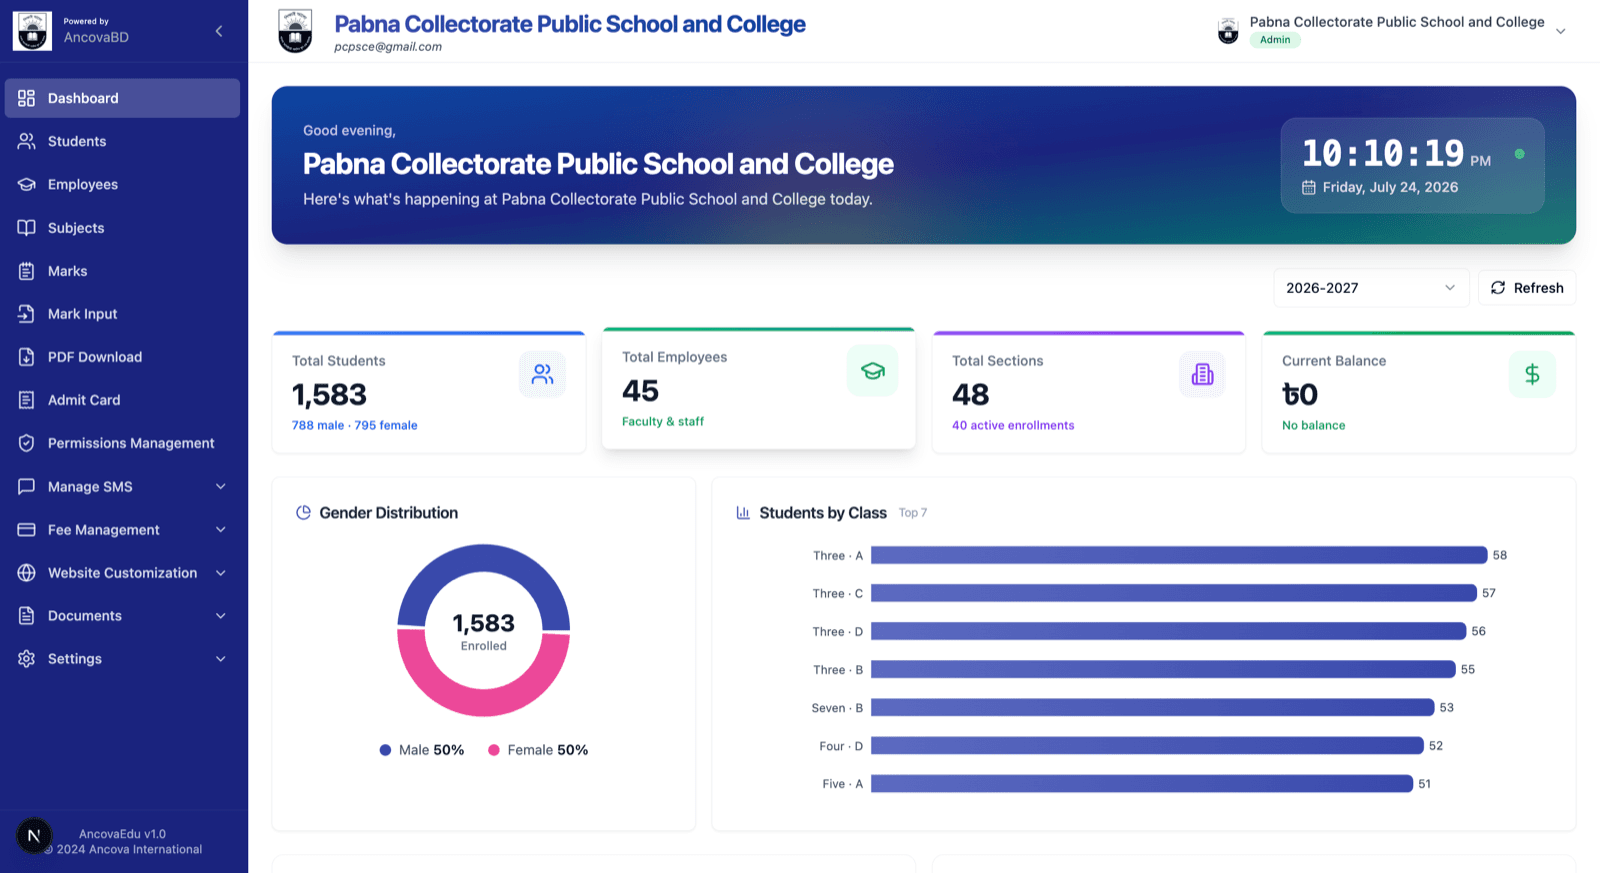Click the Employees graduation cap icon in sidebar
The image size is (1600, 873).
(x=27, y=184)
